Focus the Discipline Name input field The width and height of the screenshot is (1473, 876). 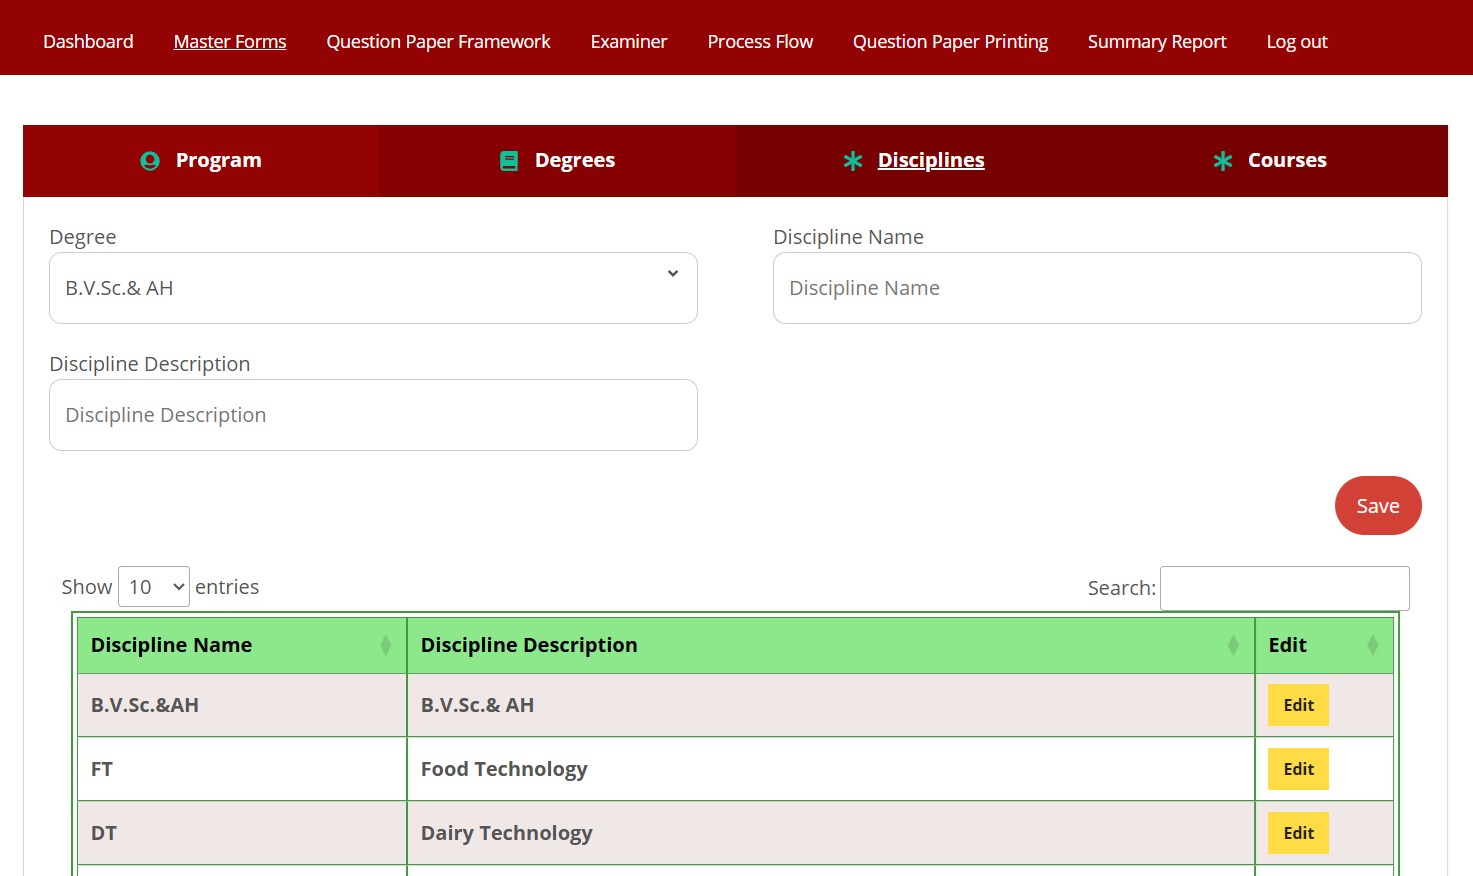click(1097, 288)
